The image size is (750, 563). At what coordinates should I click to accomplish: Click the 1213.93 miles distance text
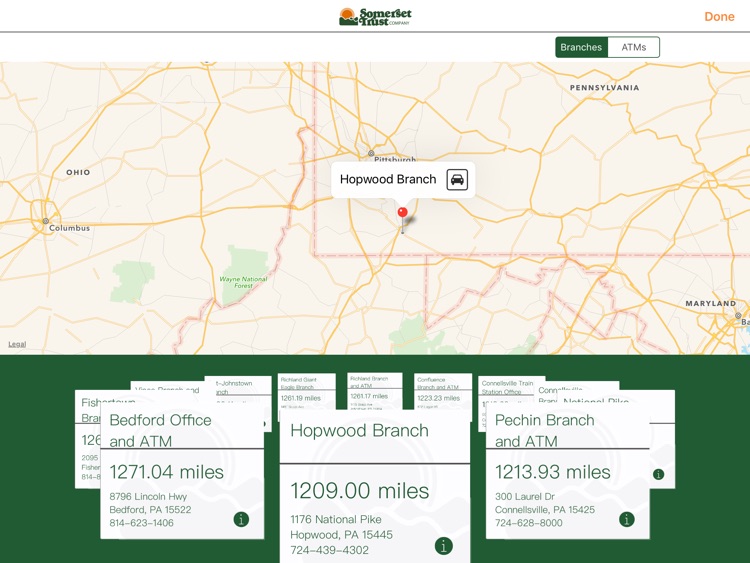[x=552, y=472]
